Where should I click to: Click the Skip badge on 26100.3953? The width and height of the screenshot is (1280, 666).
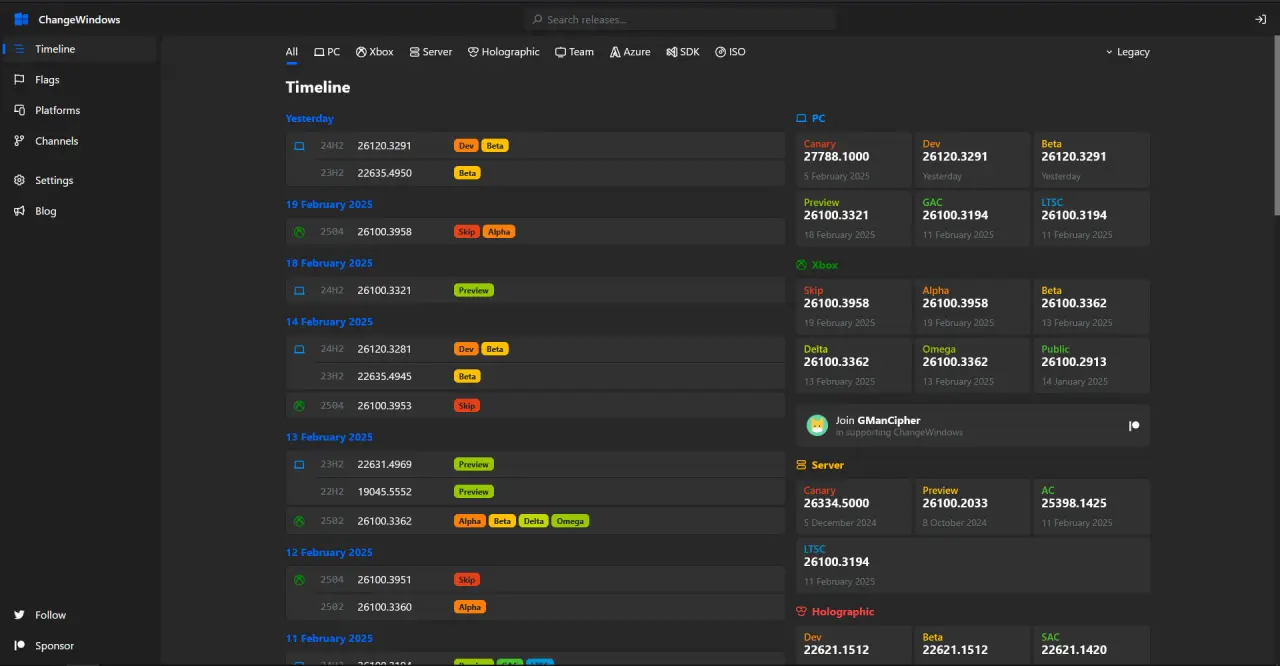(467, 406)
